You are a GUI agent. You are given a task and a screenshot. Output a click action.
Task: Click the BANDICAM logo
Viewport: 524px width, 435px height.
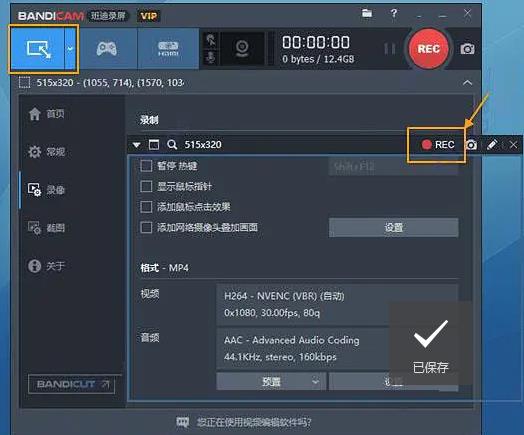(50, 16)
